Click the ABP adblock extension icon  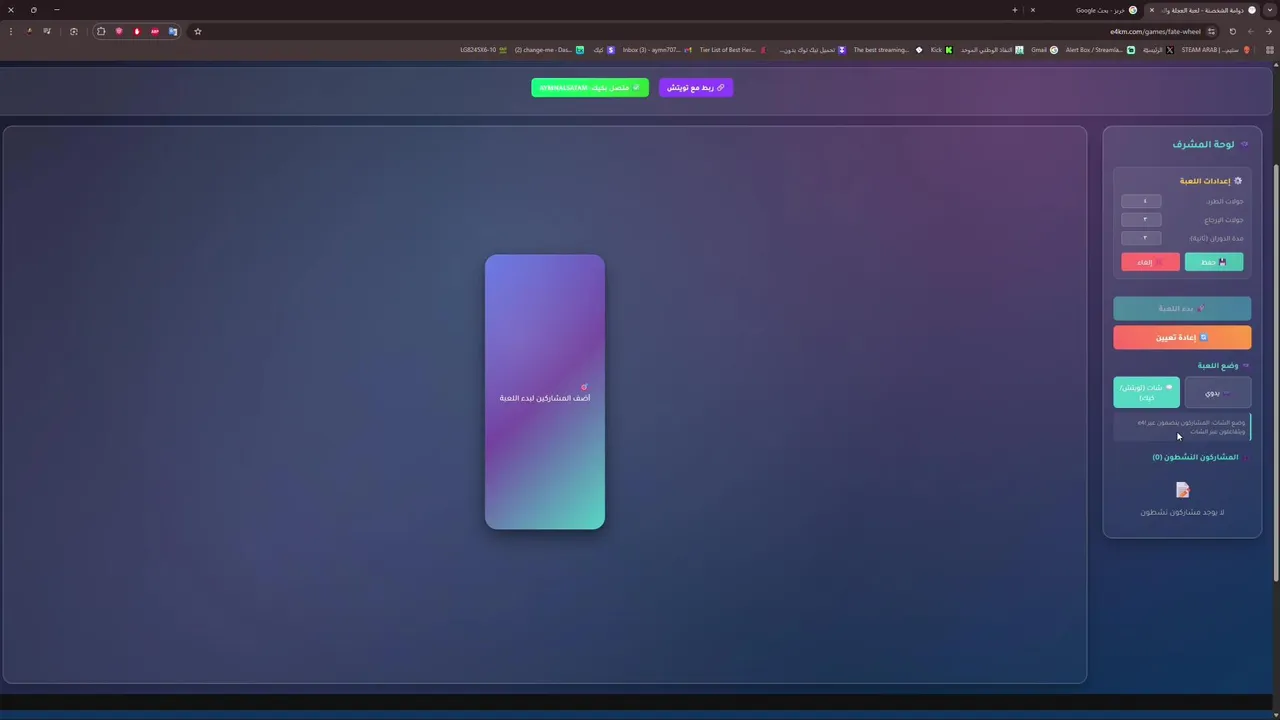pyautogui.click(x=155, y=31)
